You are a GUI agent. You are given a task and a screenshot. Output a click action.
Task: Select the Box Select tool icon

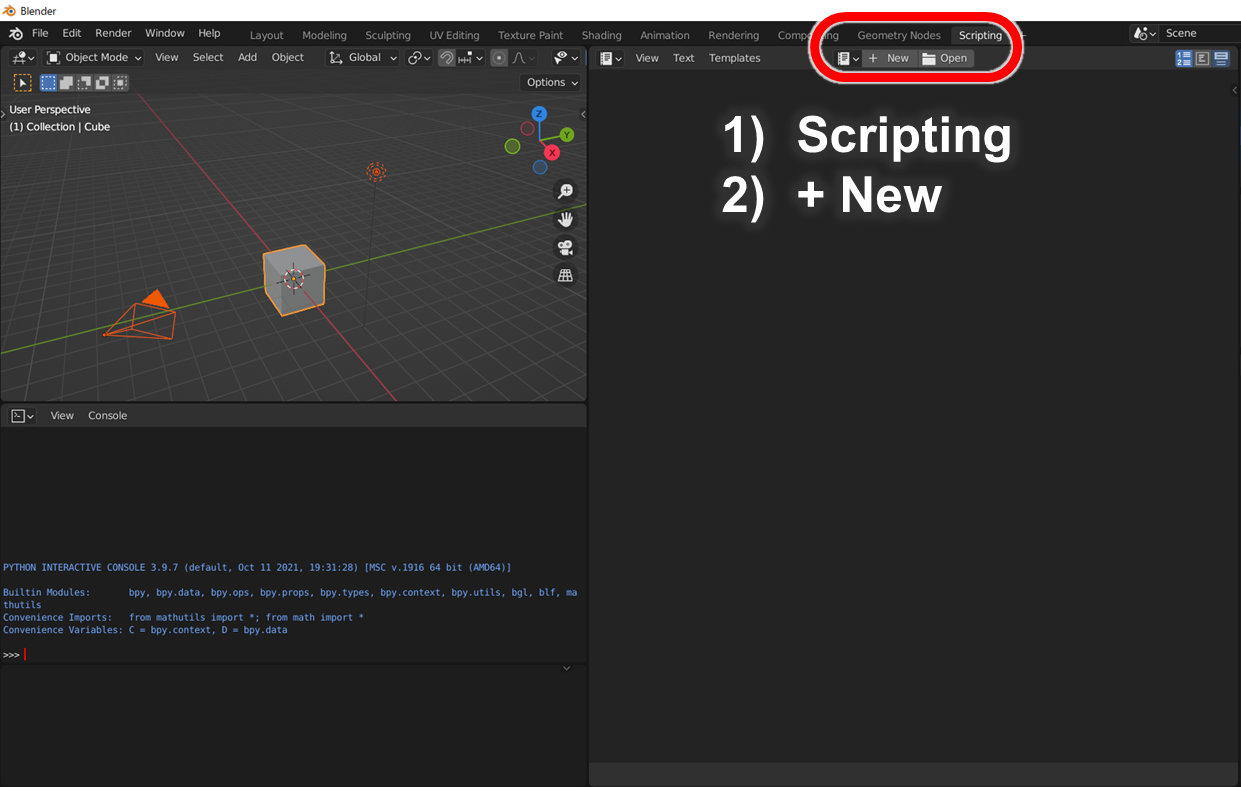[x=47, y=82]
